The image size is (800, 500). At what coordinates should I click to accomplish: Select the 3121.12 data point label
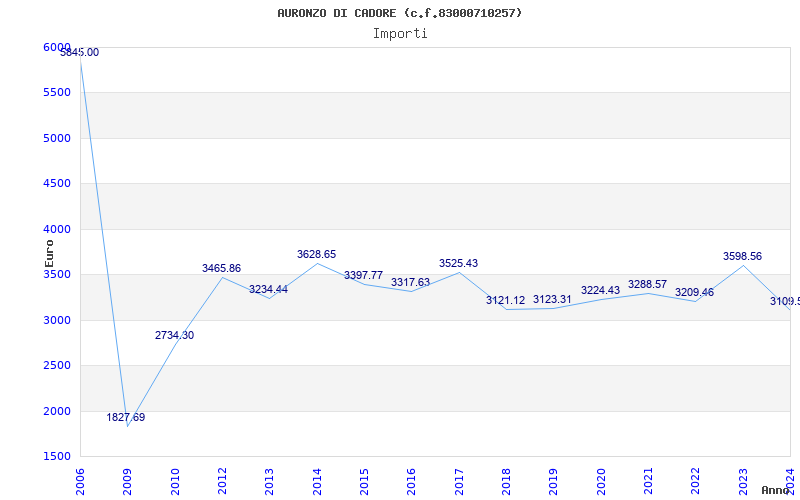[505, 300]
